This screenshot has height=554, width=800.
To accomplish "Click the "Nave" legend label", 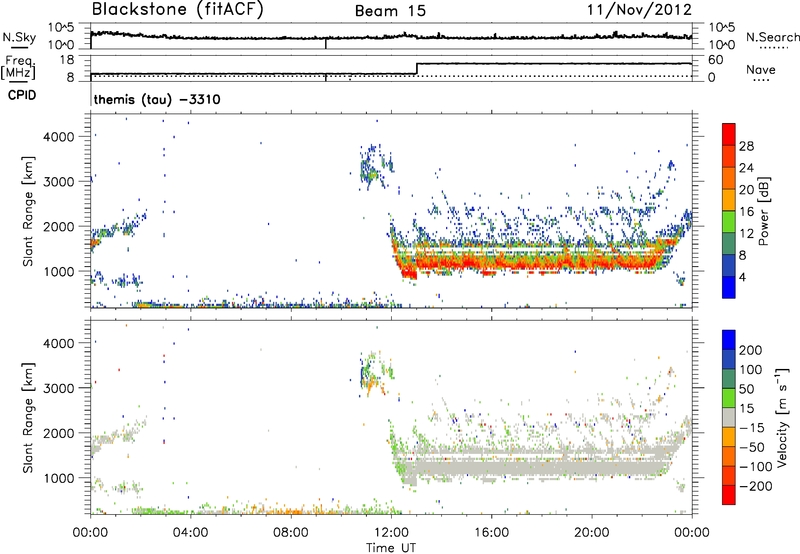I will click(x=761, y=70).
